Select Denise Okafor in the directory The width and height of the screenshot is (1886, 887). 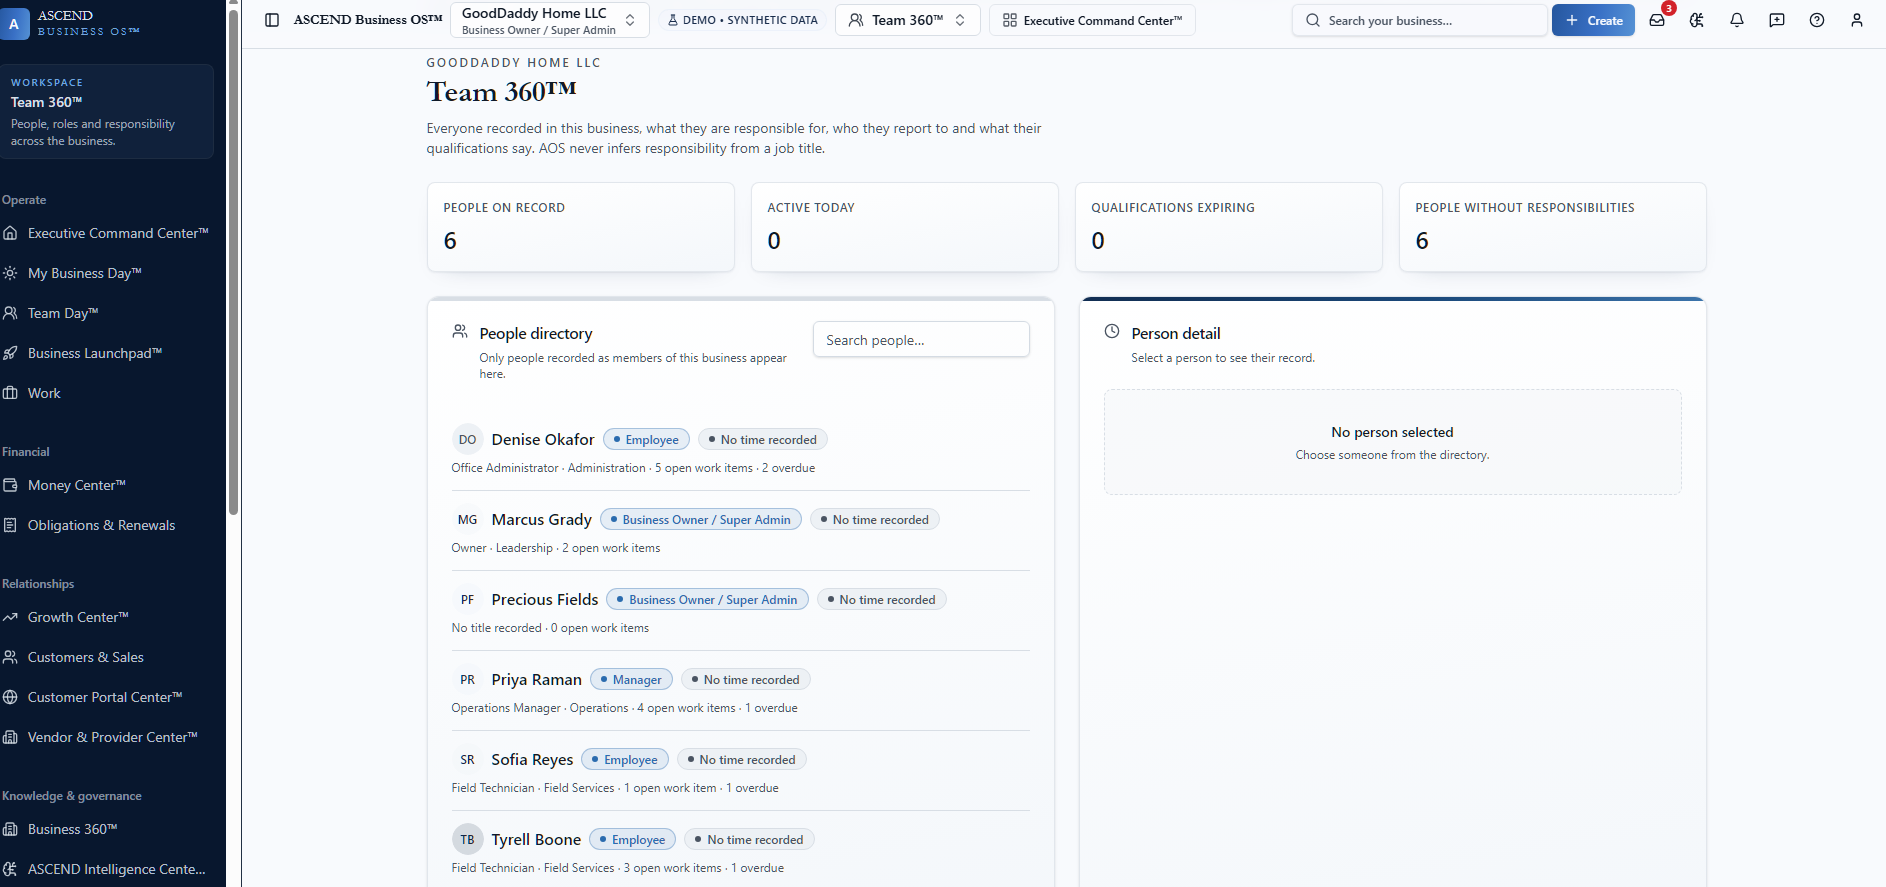(740, 452)
